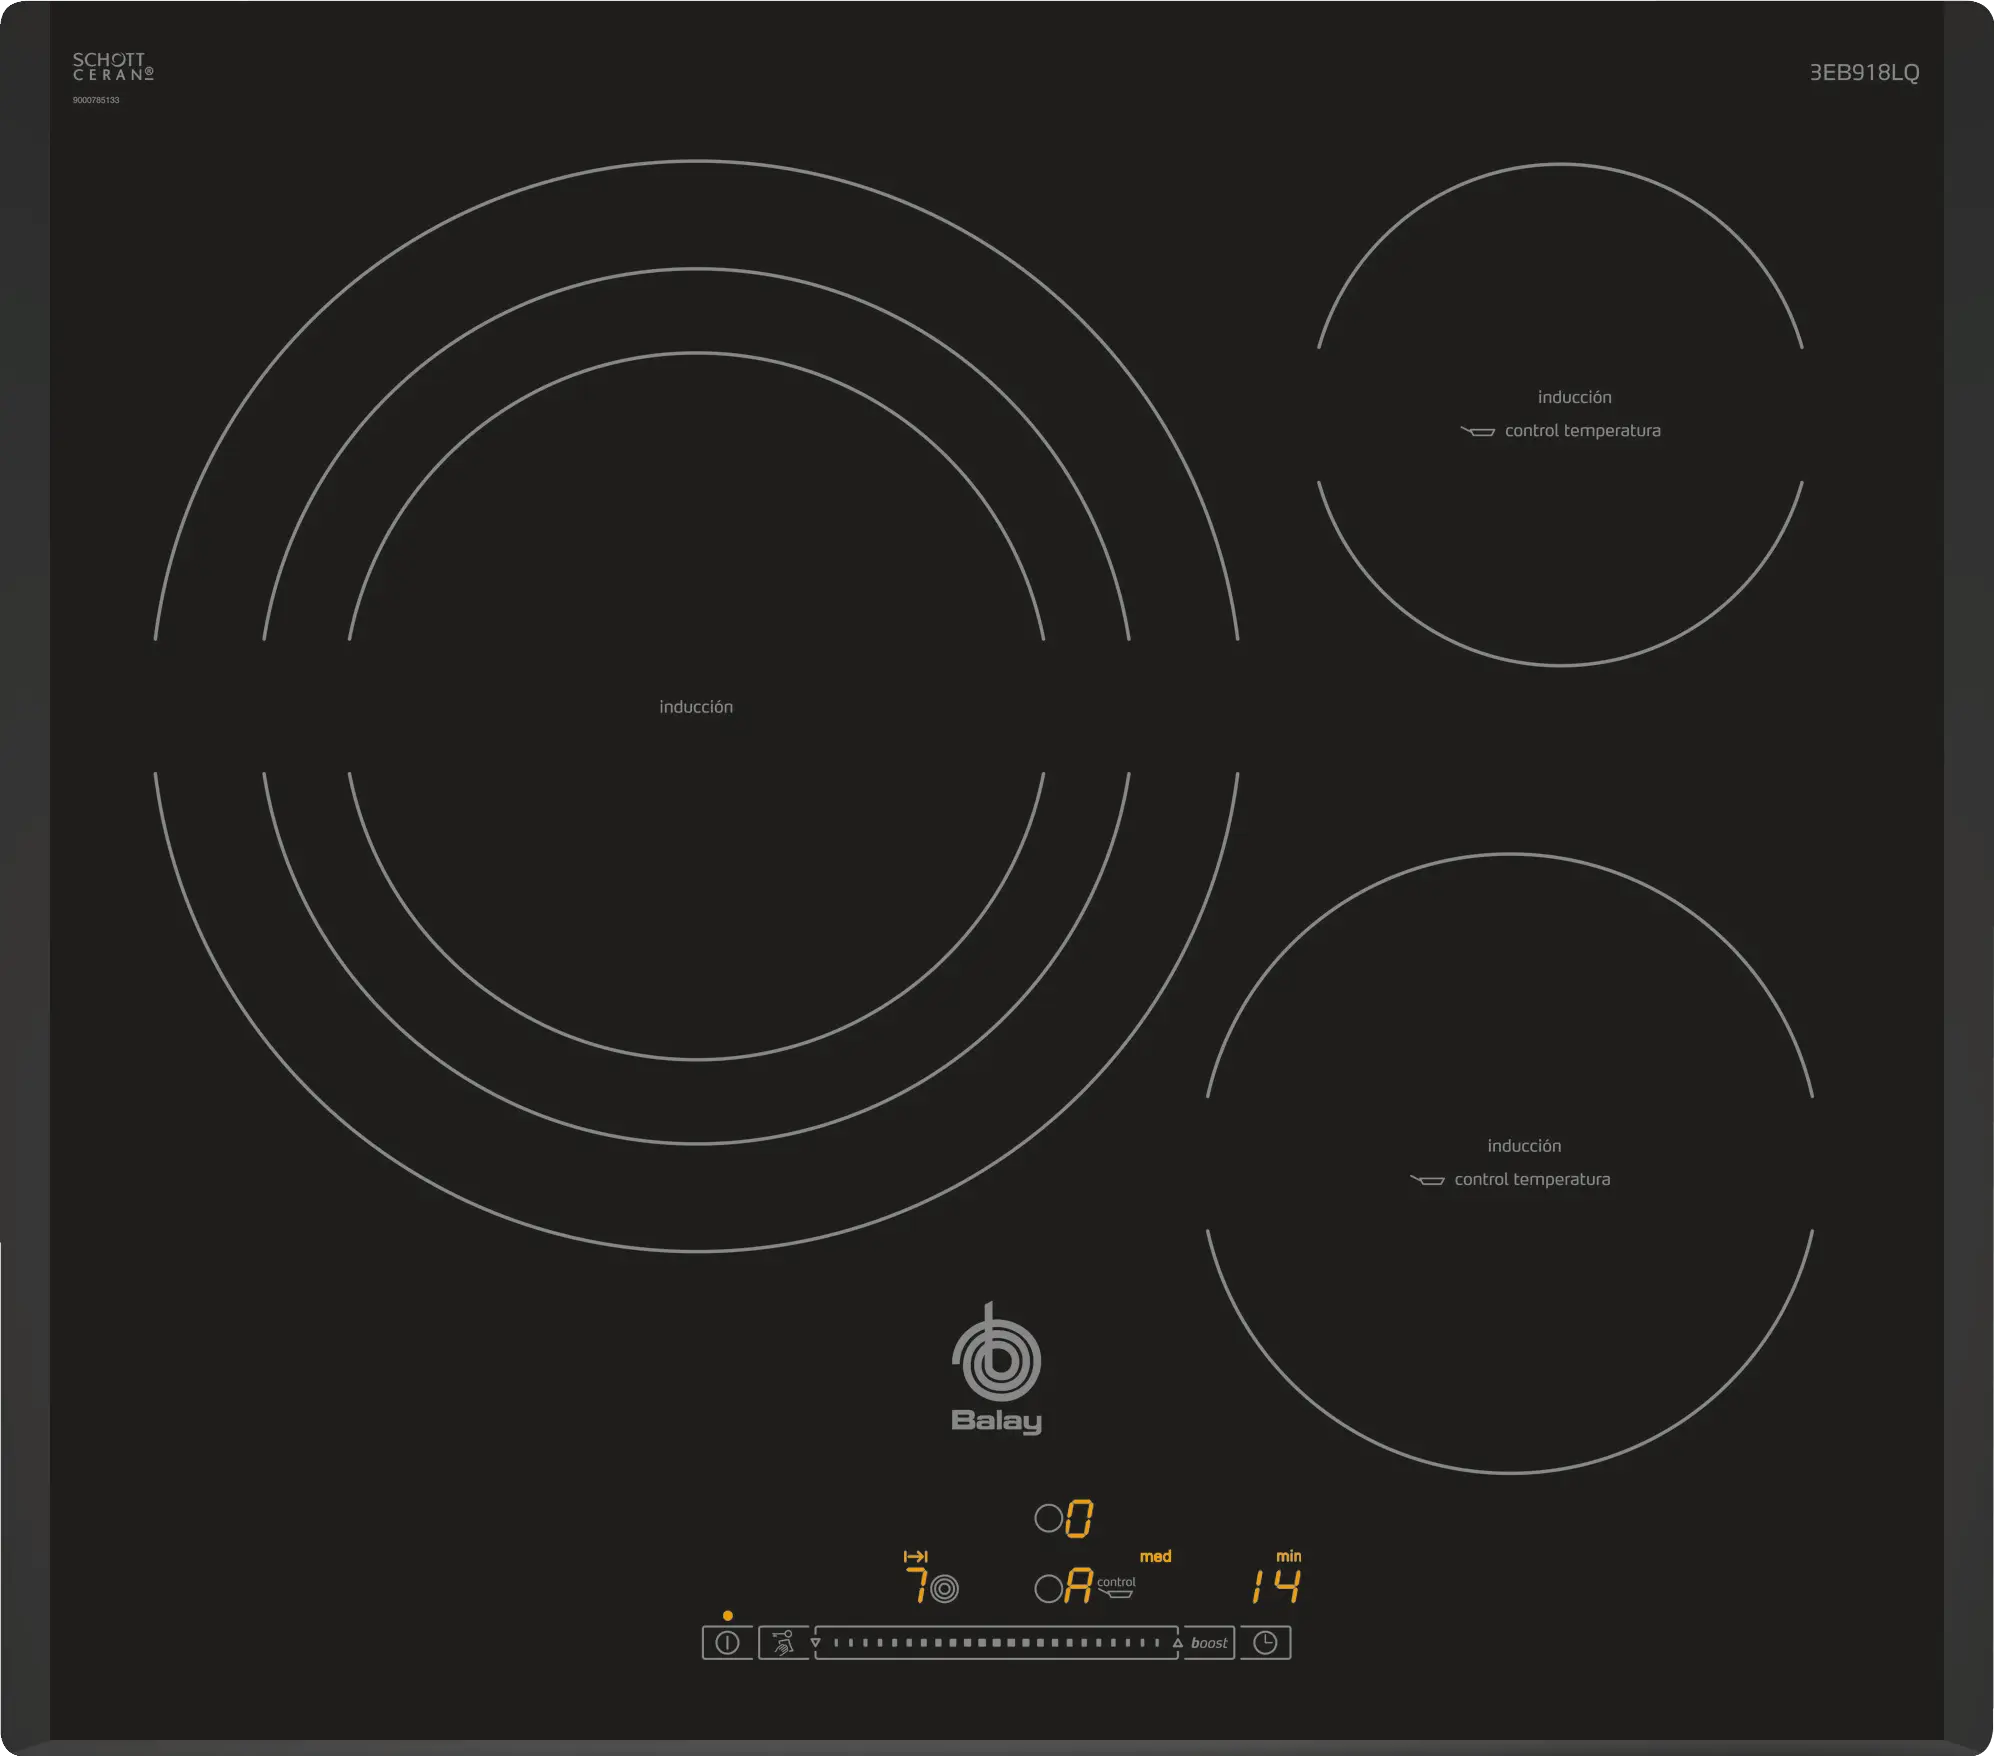Tap the Balay spiral logo
1994x1756 pixels.
[996, 1358]
